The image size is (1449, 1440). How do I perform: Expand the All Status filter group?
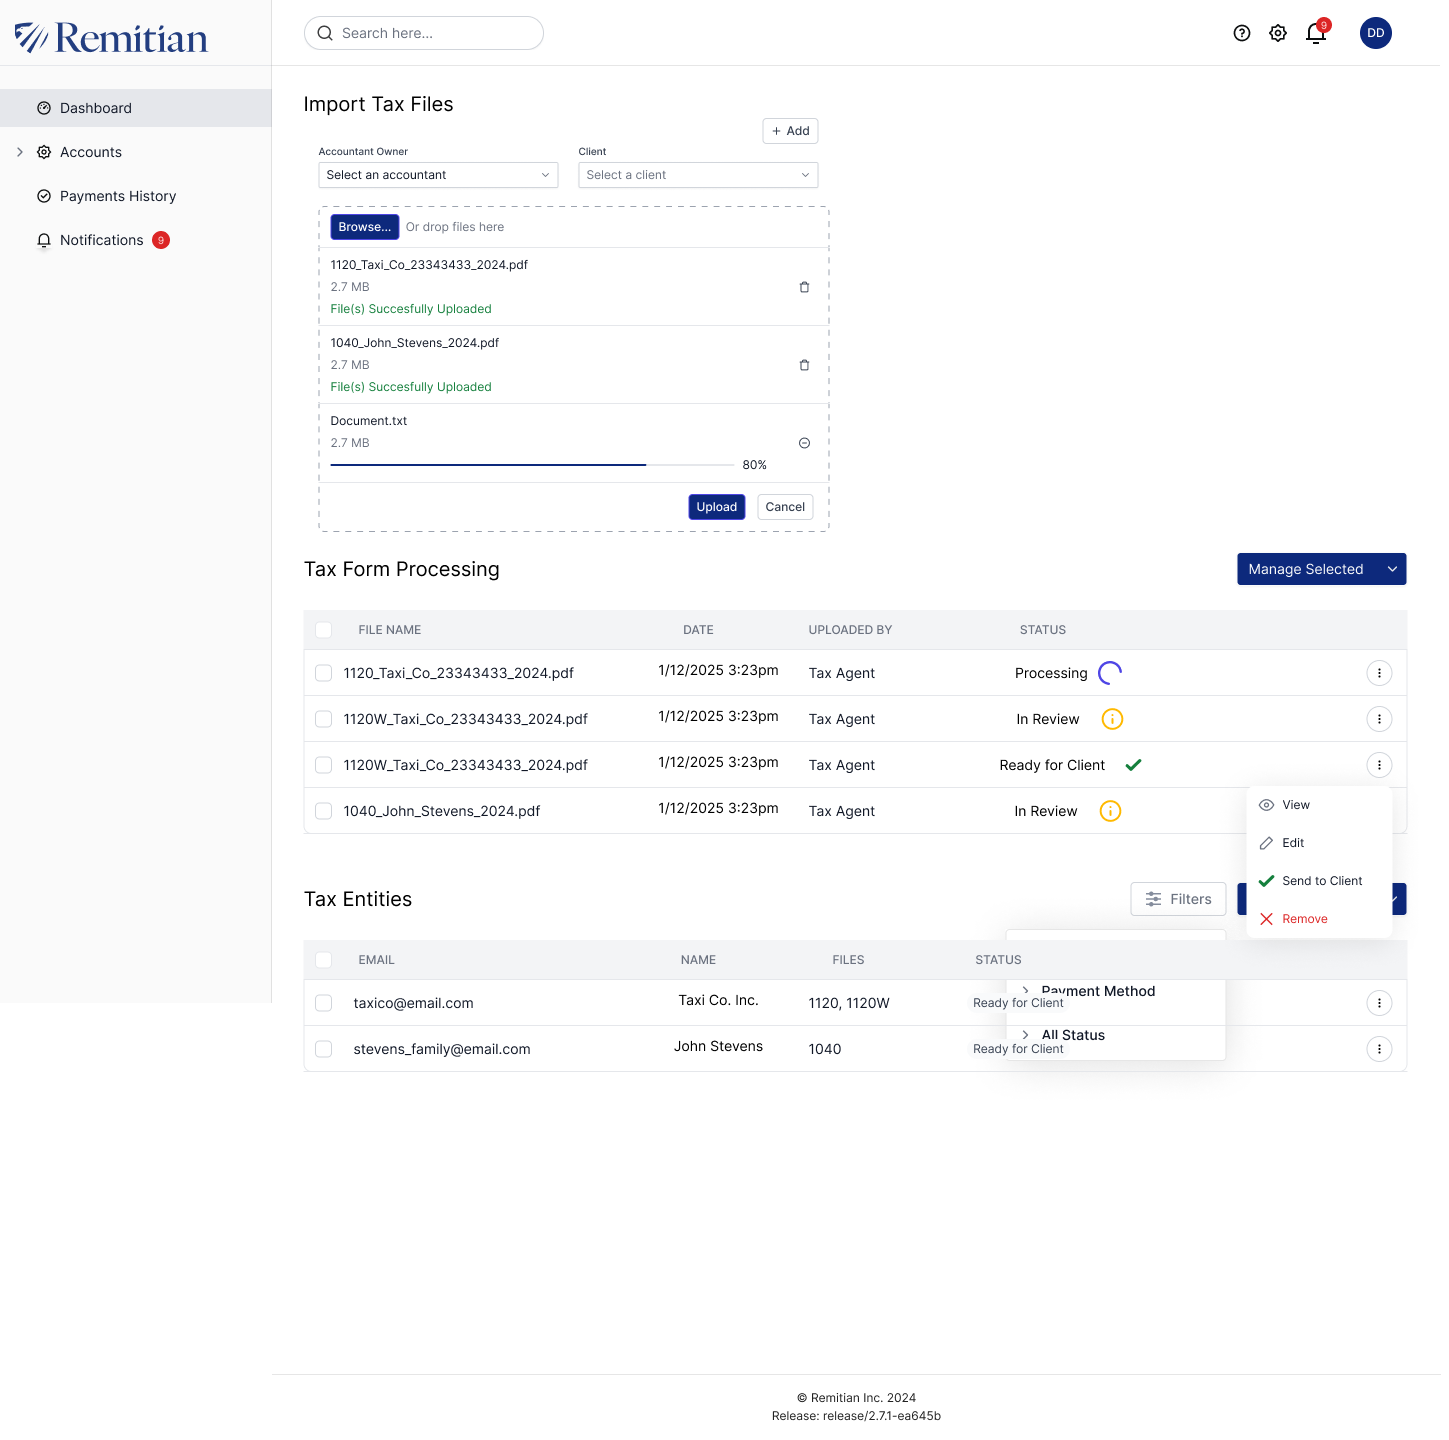pos(1026,1035)
